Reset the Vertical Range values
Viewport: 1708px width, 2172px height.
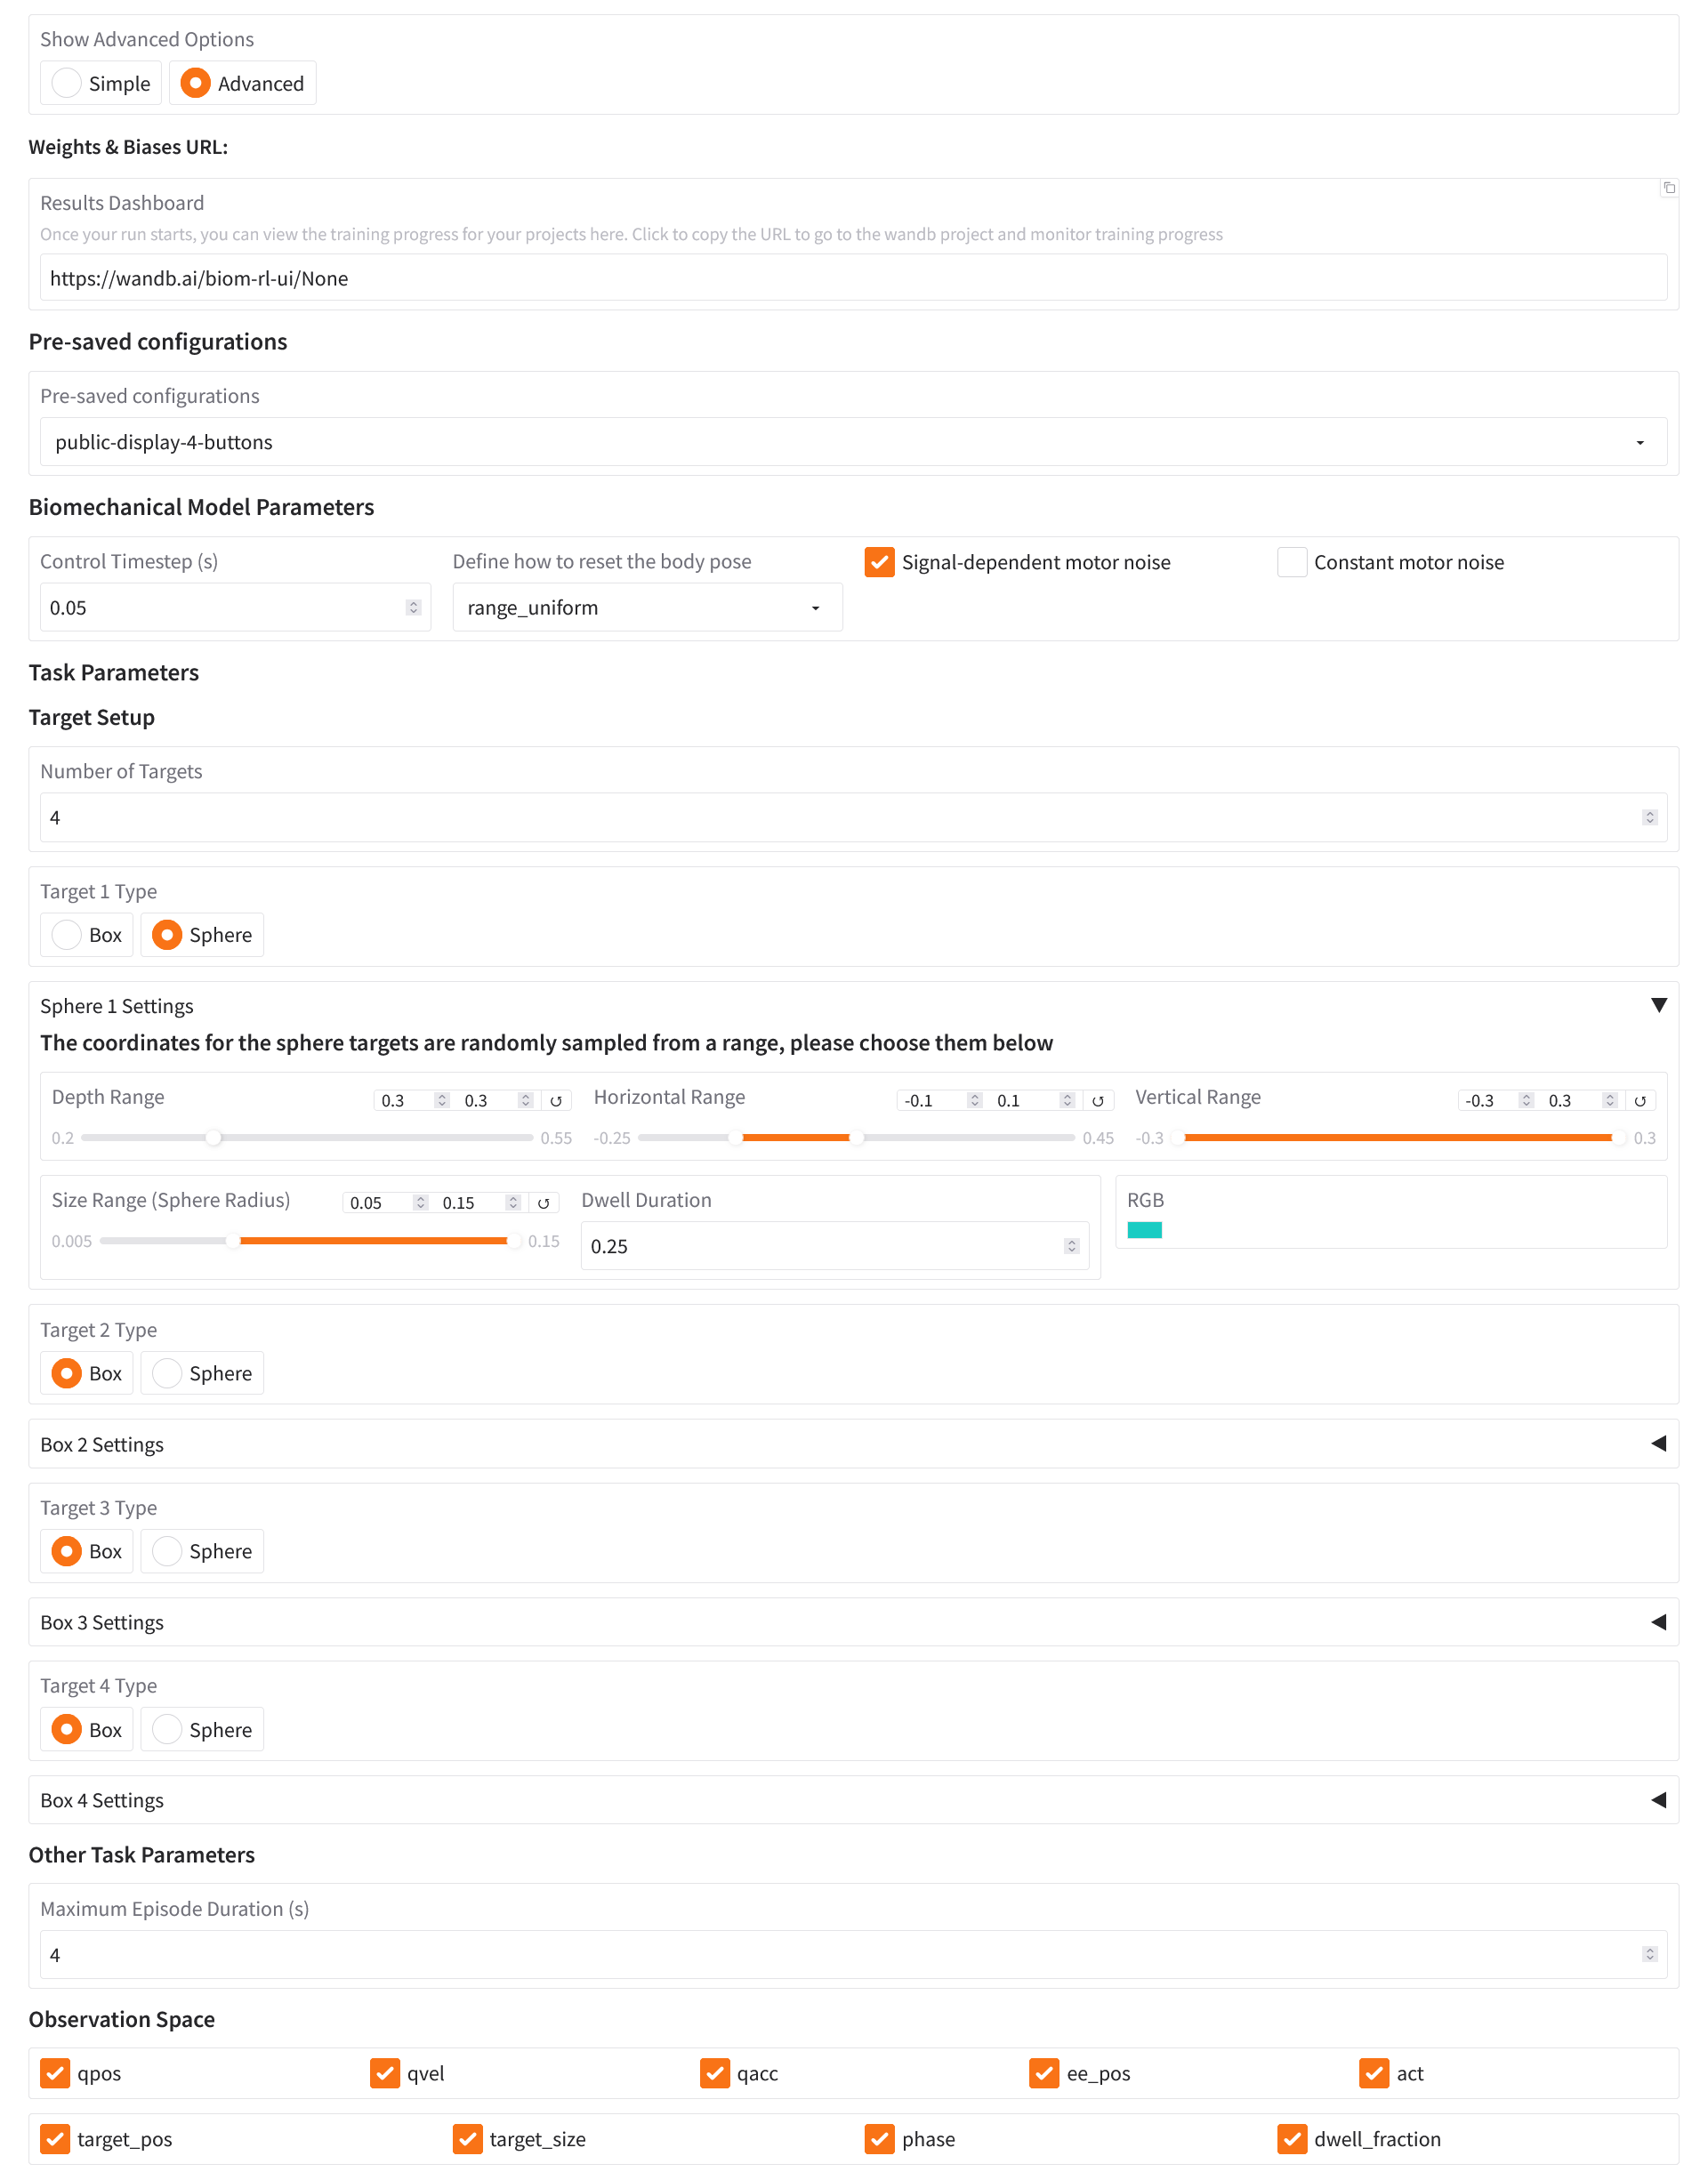(1640, 1101)
